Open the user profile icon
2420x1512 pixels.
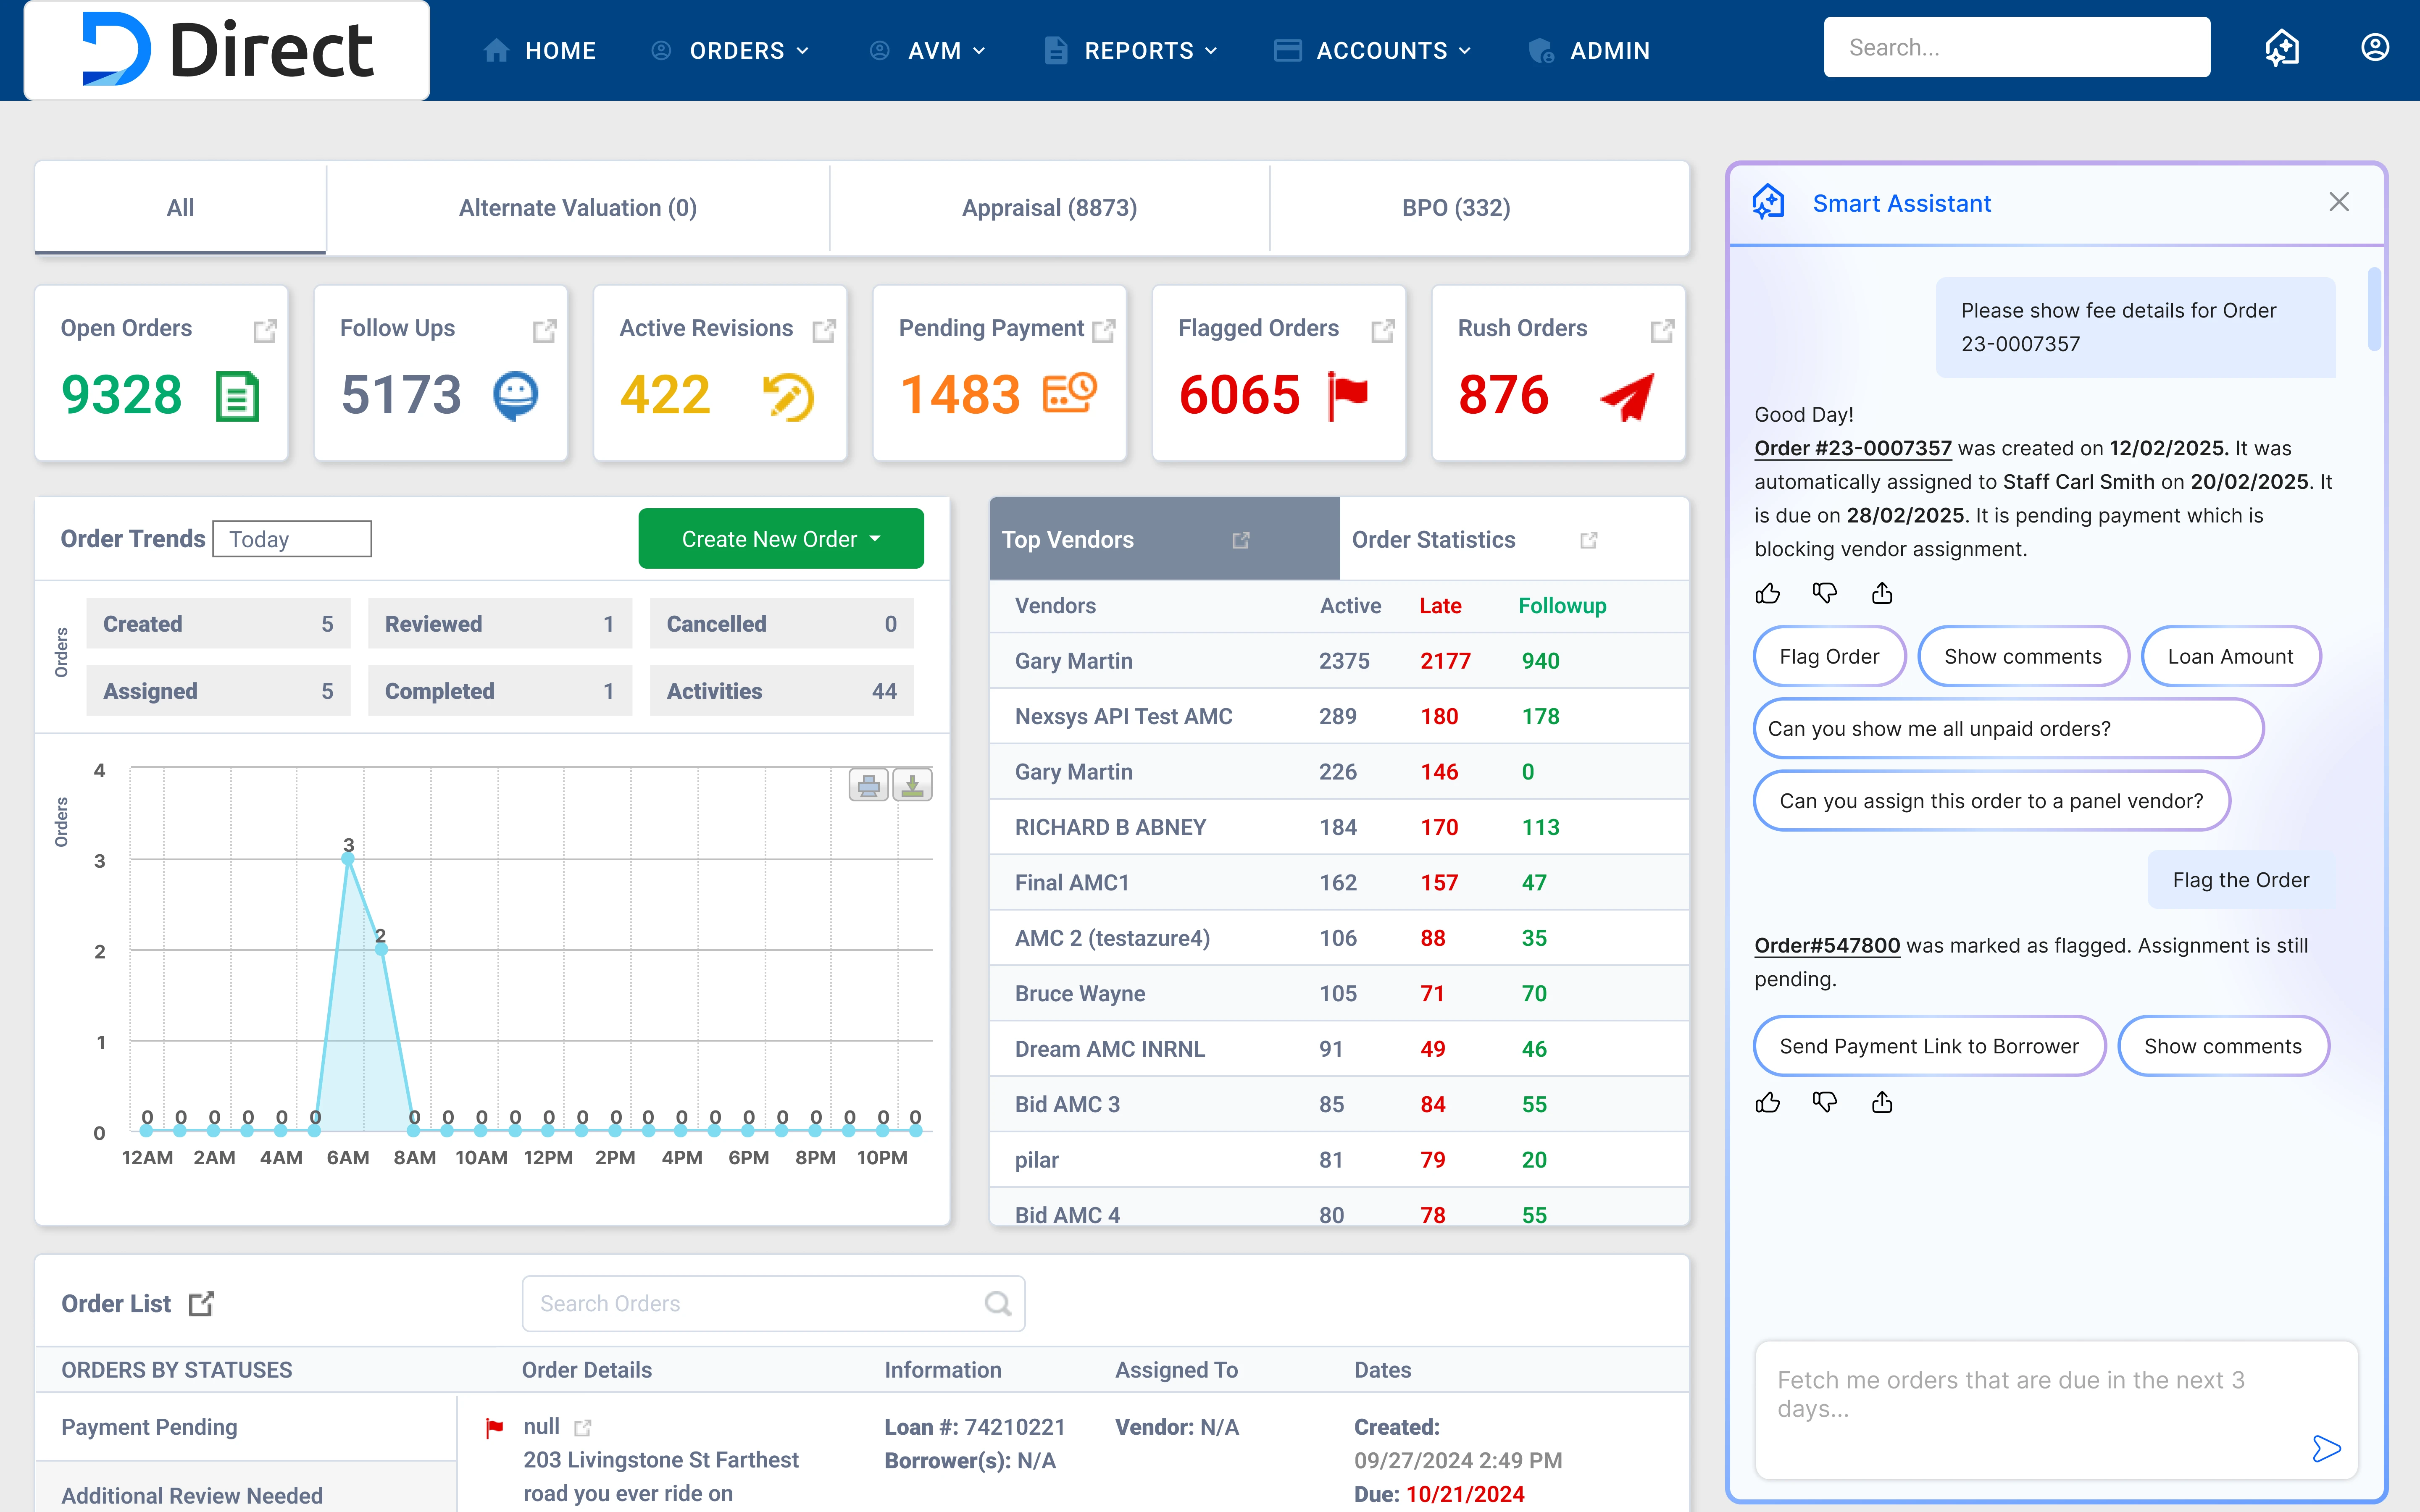(2375, 47)
